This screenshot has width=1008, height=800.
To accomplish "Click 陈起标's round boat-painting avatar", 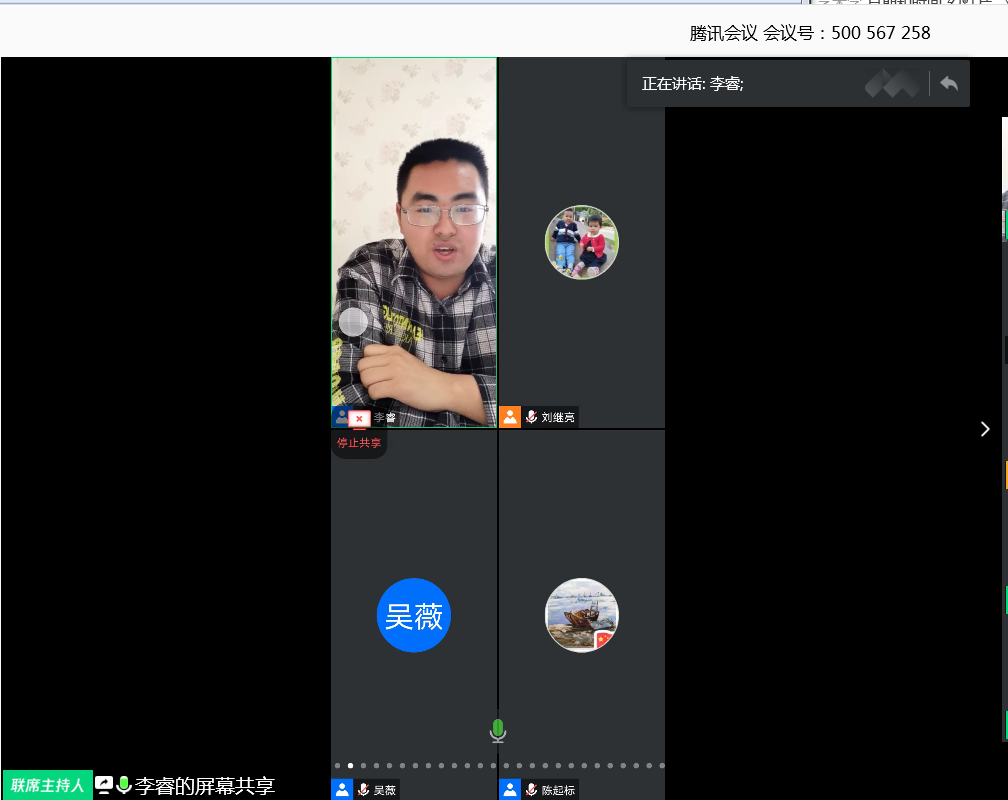I will (x=582, y=615).
